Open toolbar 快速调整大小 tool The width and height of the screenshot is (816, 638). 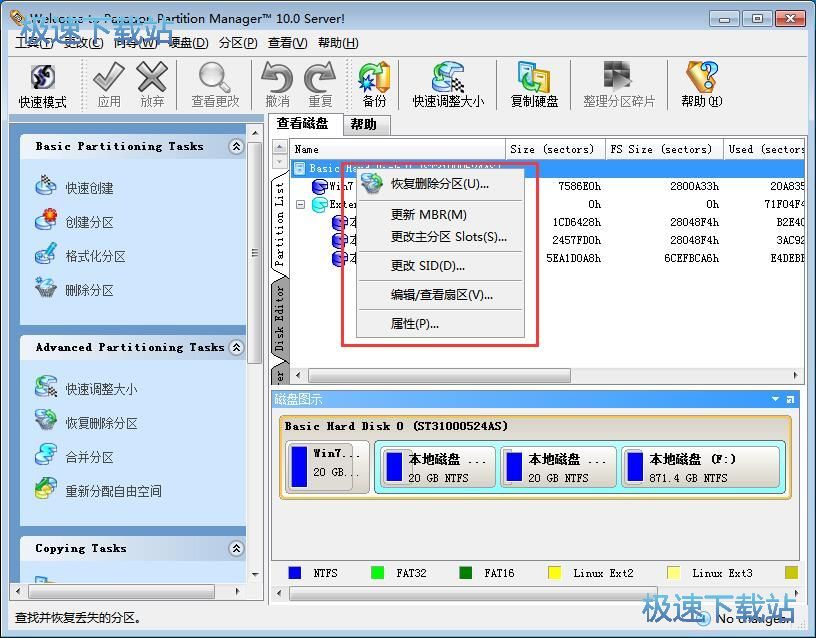pyautogui.click(x=448, y=86)
